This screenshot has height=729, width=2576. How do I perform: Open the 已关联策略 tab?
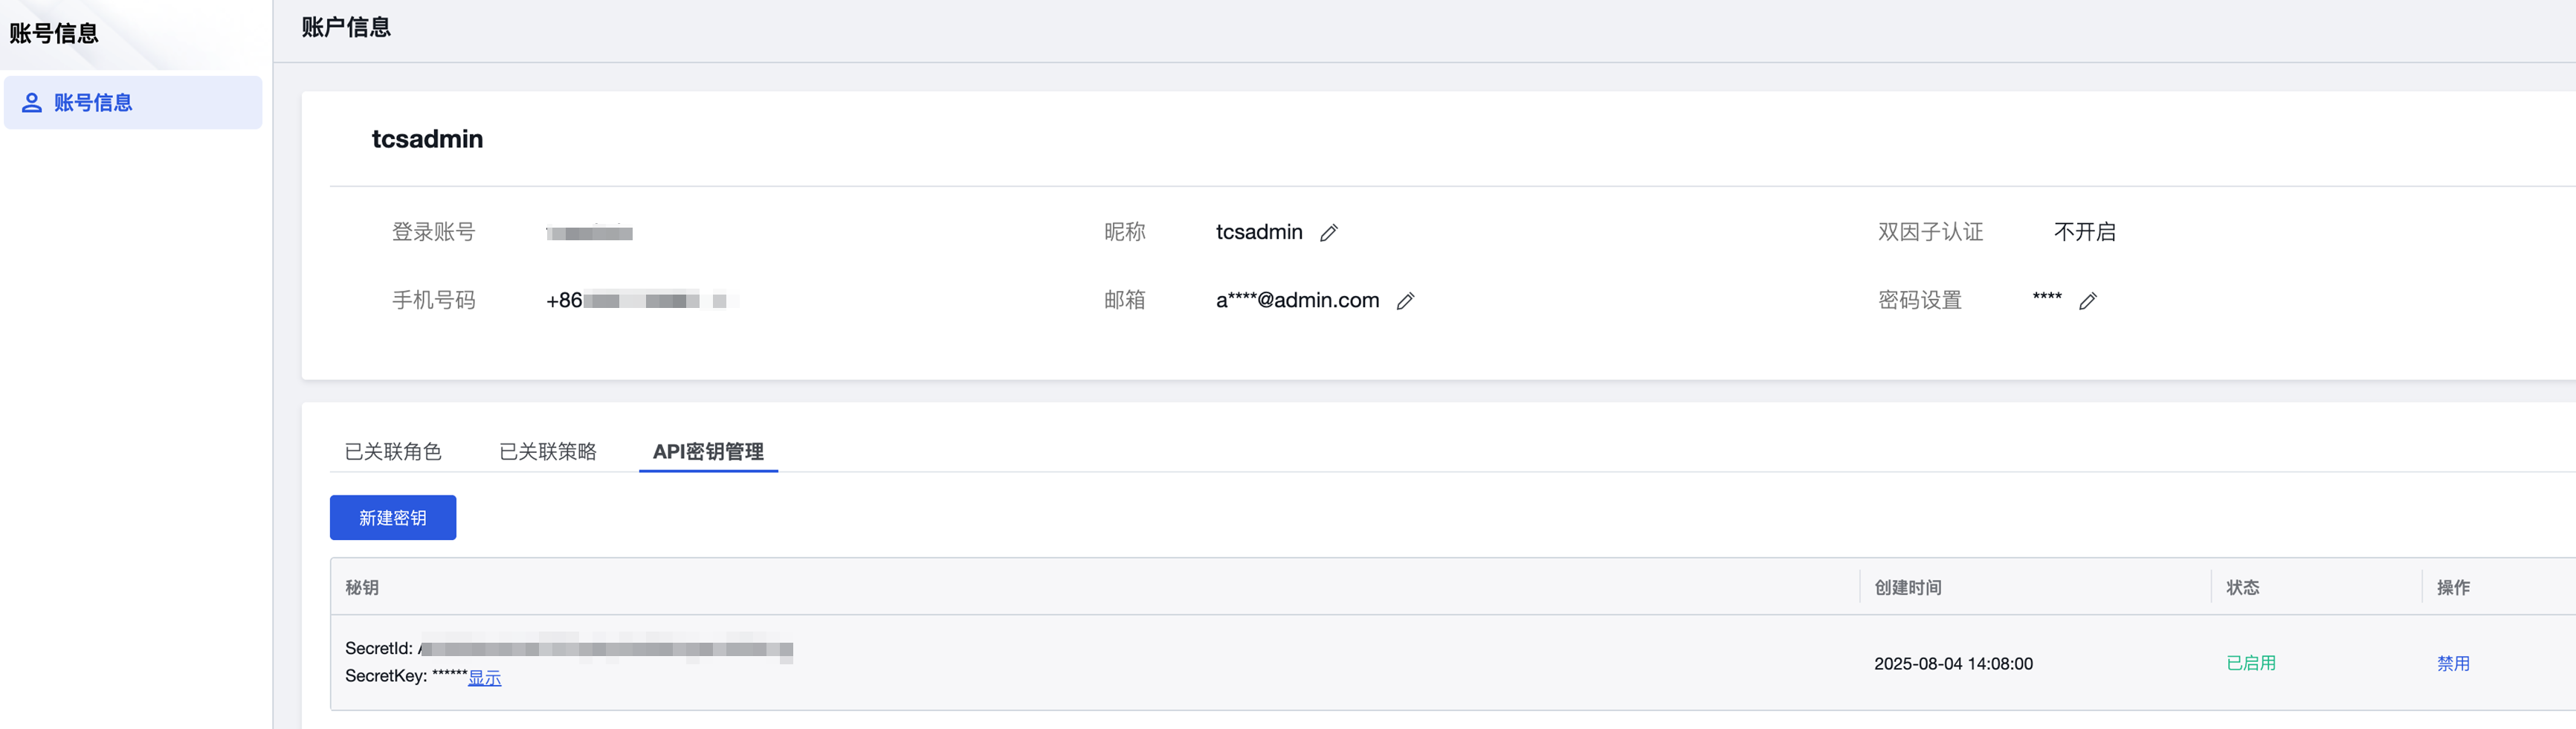coord(547,452)
